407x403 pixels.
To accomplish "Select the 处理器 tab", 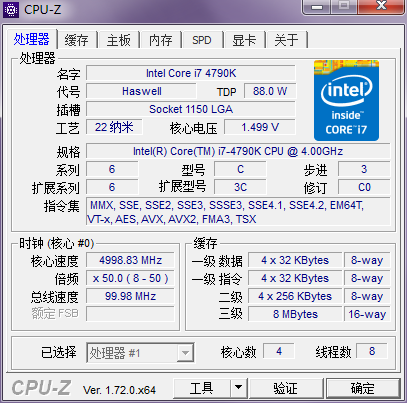I will pos(32,39).
